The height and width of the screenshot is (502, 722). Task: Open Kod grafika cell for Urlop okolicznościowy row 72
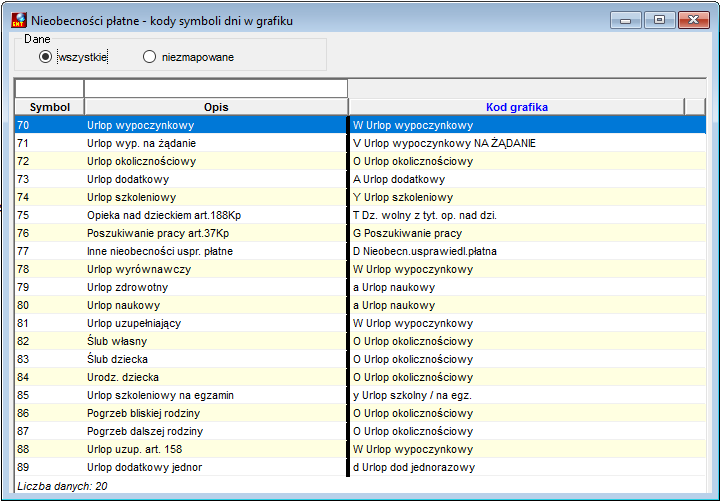click(528, 161)
